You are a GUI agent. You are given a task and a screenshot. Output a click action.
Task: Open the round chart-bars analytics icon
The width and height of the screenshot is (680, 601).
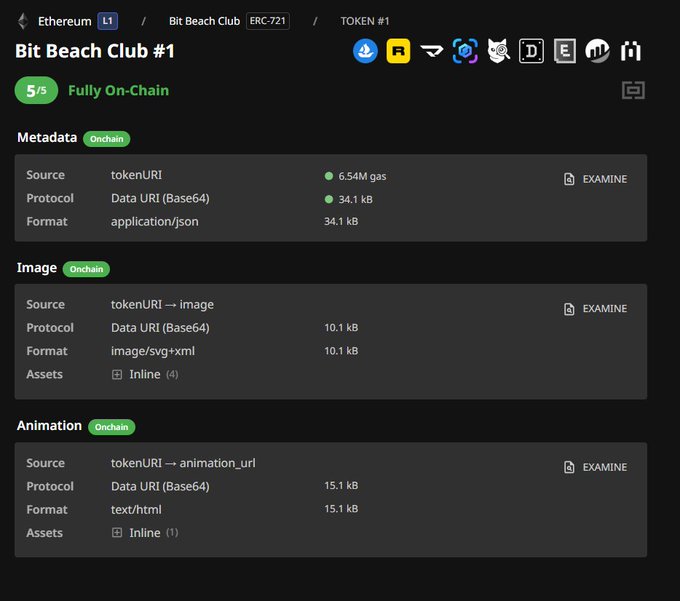click(598, 51)
